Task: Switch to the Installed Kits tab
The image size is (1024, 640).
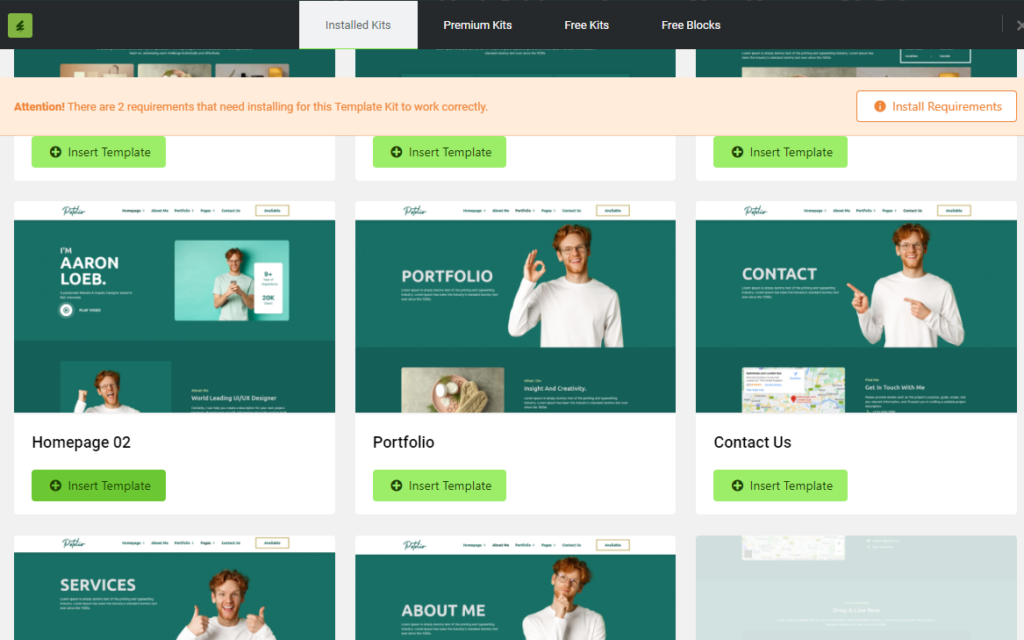Action: [358, 25]
